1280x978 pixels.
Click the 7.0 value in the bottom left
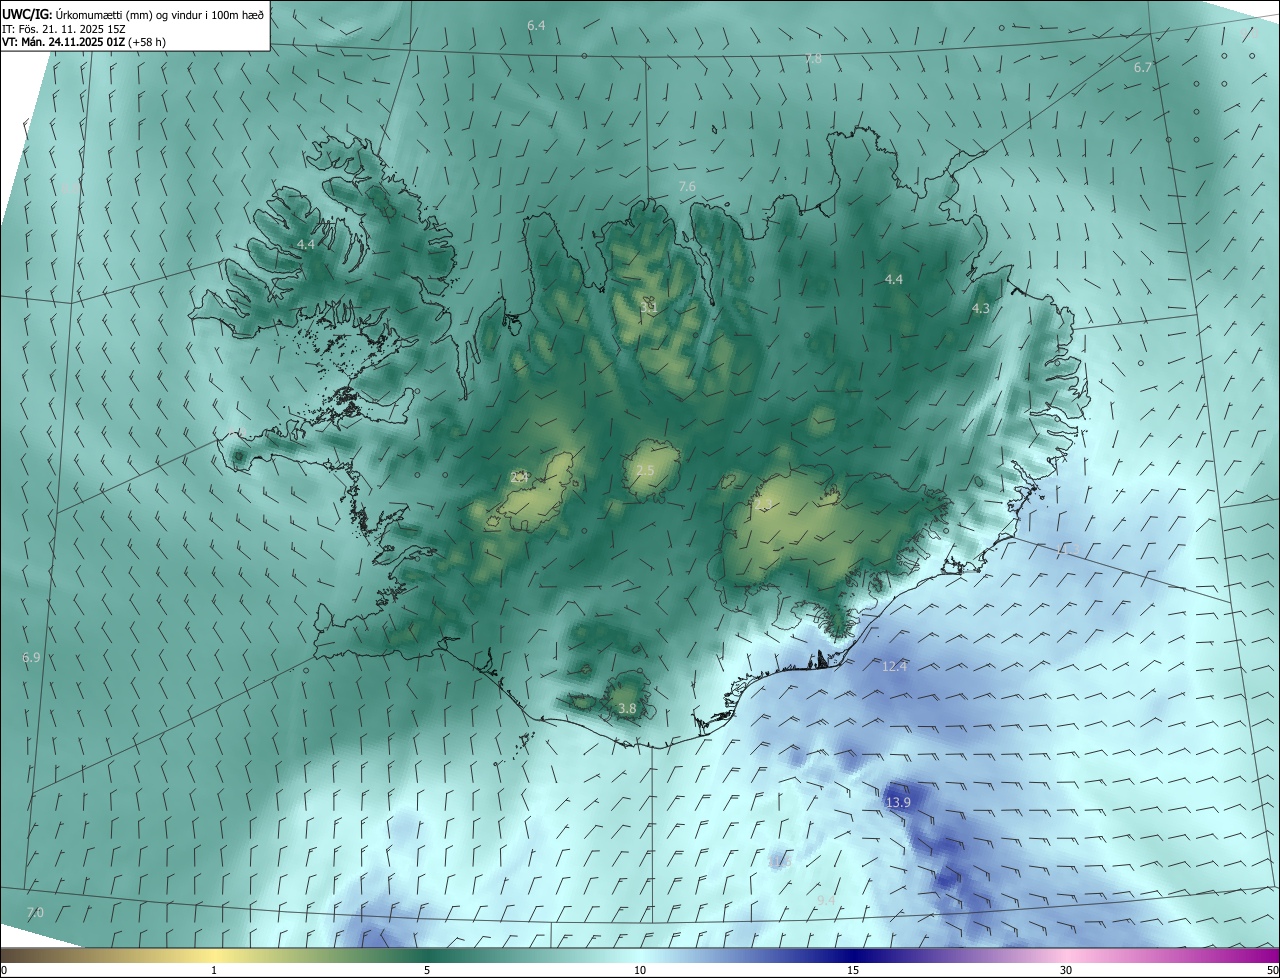point(35,913)
